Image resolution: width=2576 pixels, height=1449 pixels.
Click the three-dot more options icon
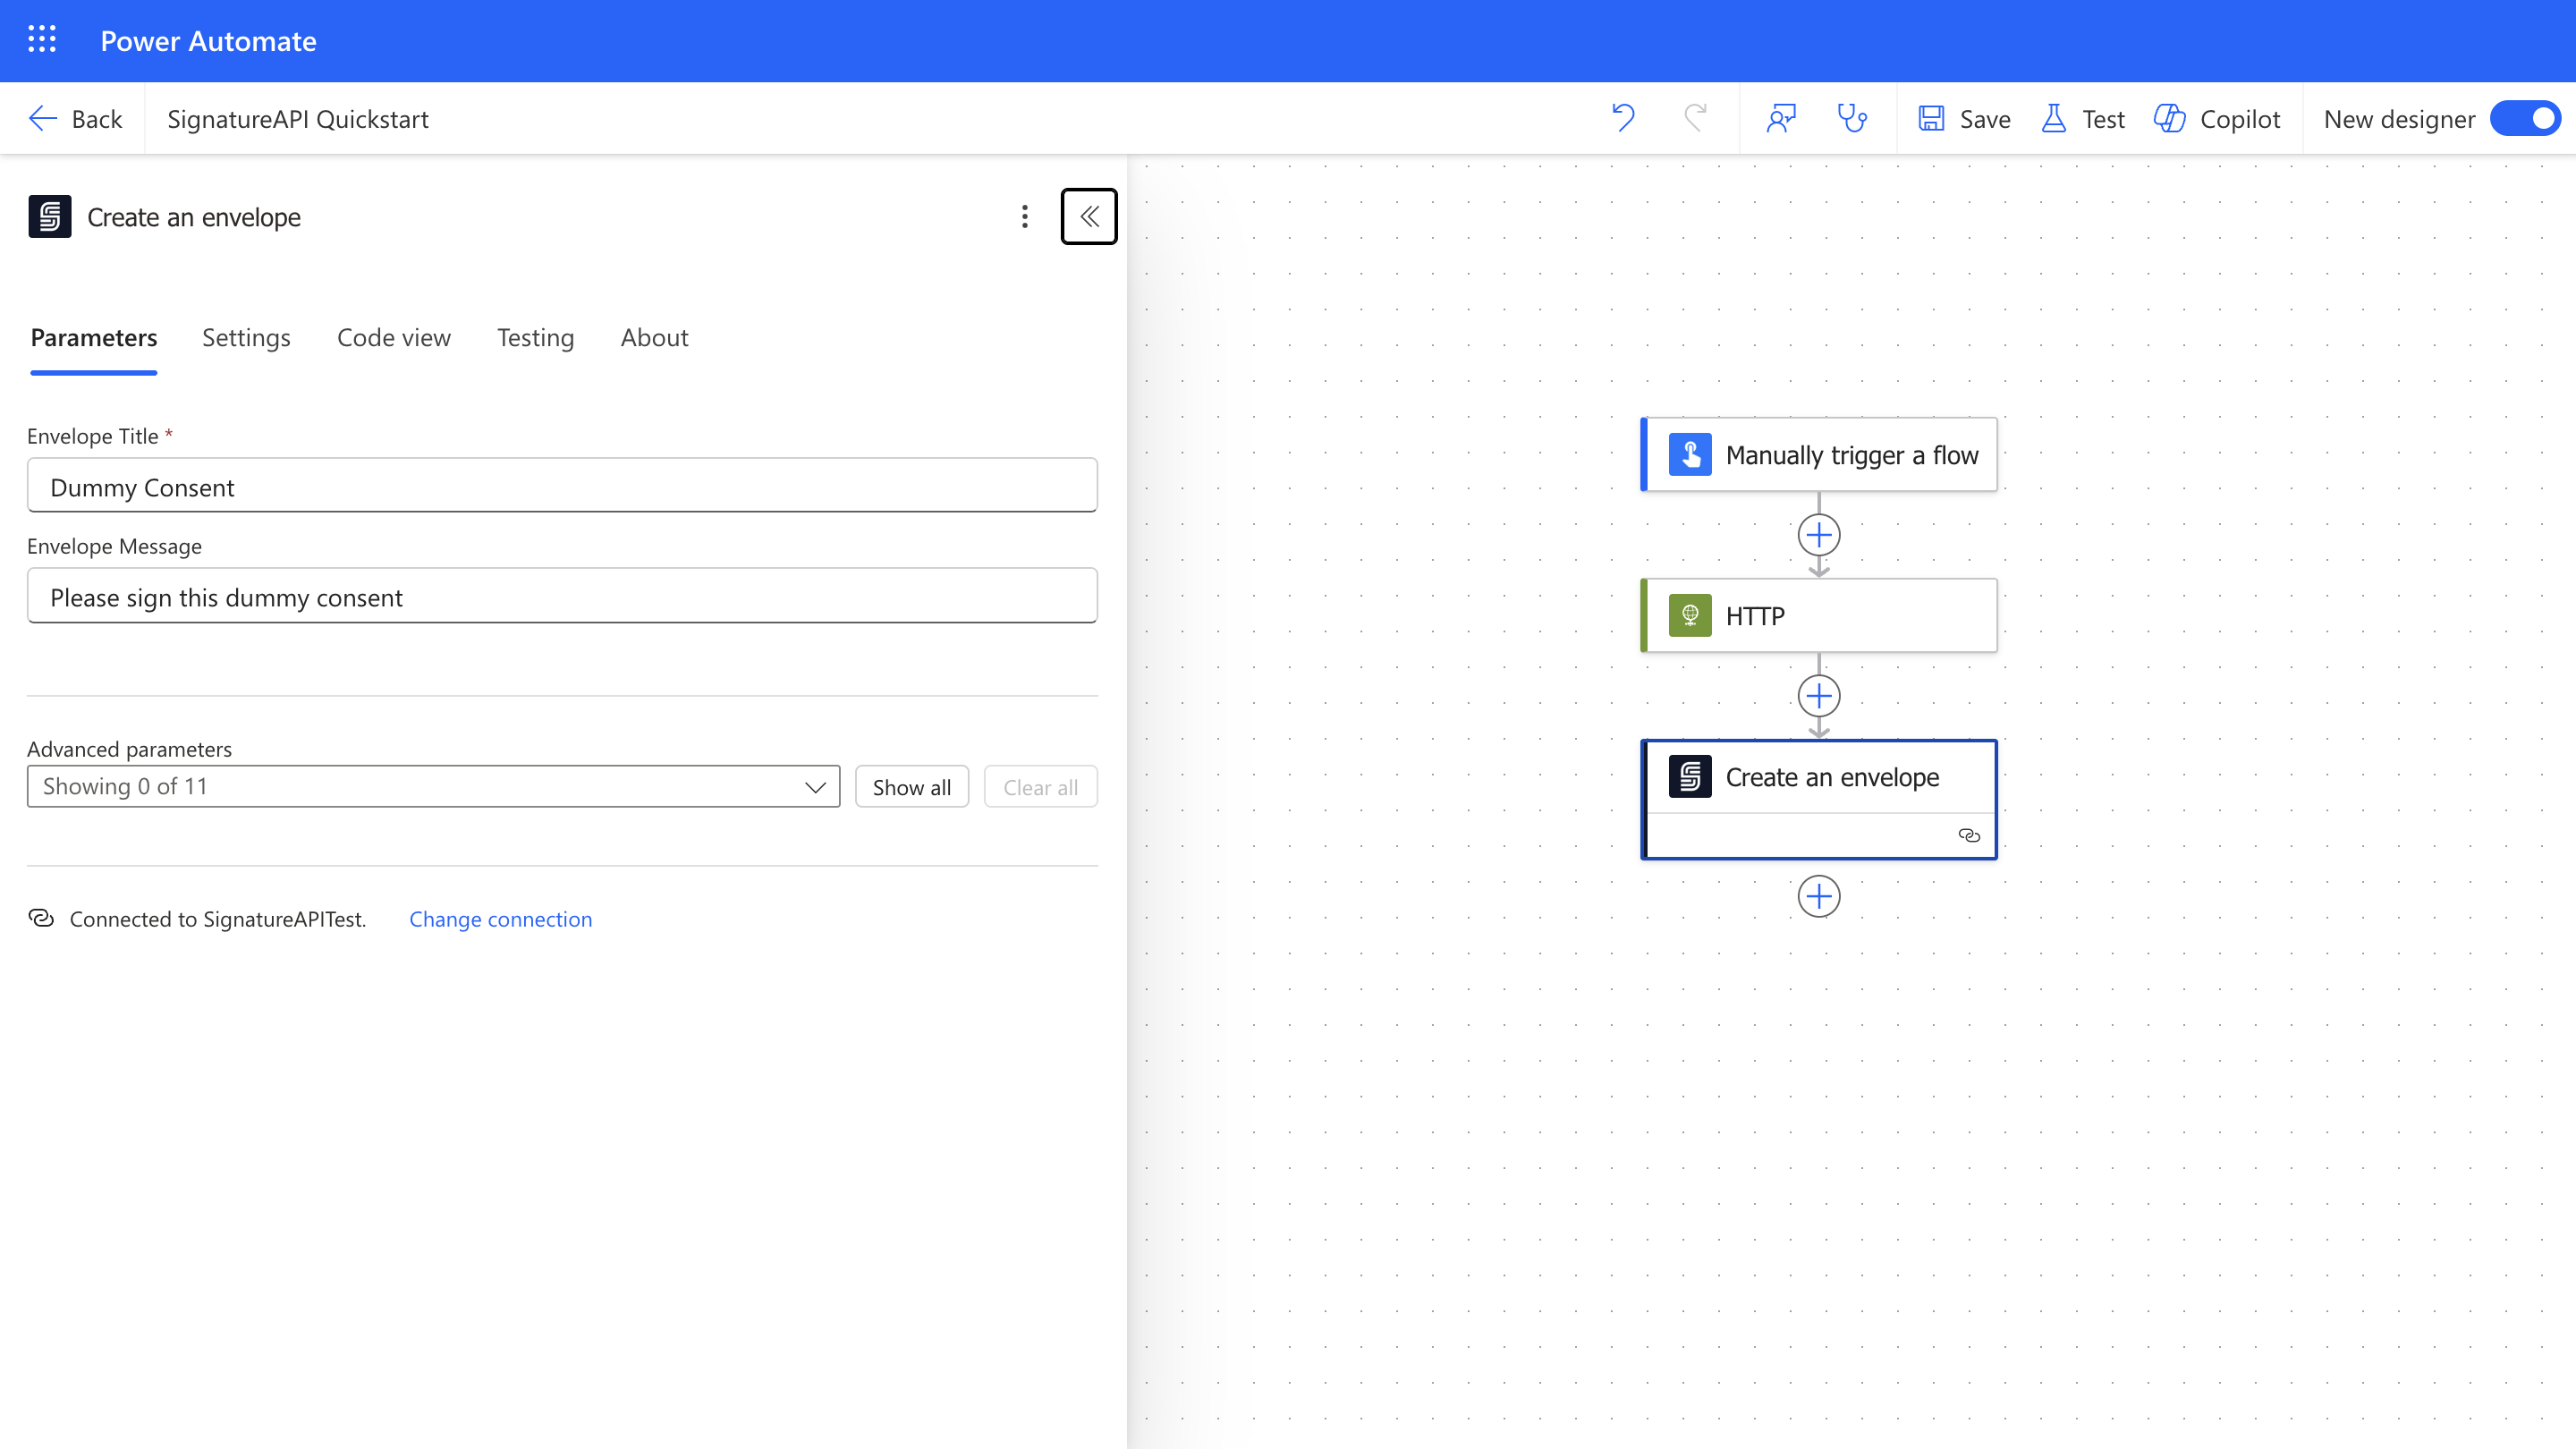point(1024,217)
